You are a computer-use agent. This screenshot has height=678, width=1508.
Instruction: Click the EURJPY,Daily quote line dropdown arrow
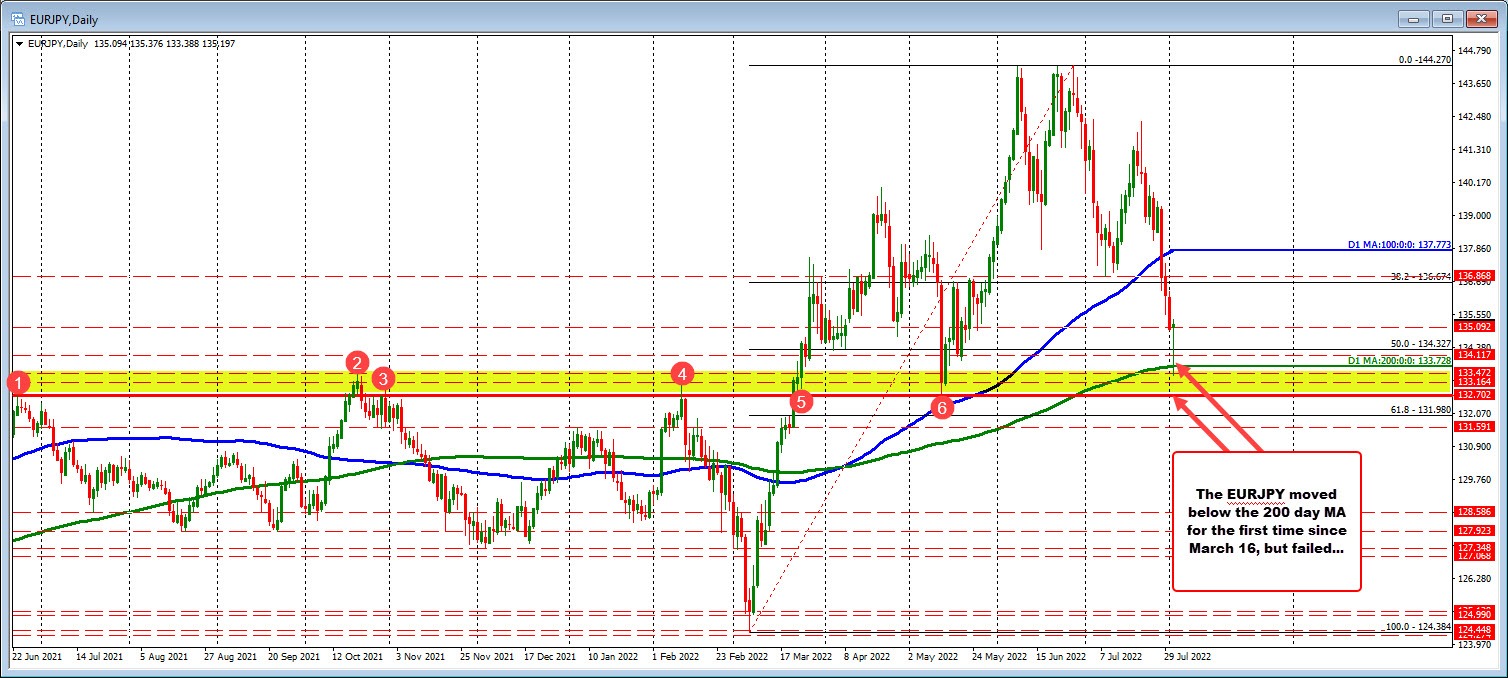pos(18,44)
